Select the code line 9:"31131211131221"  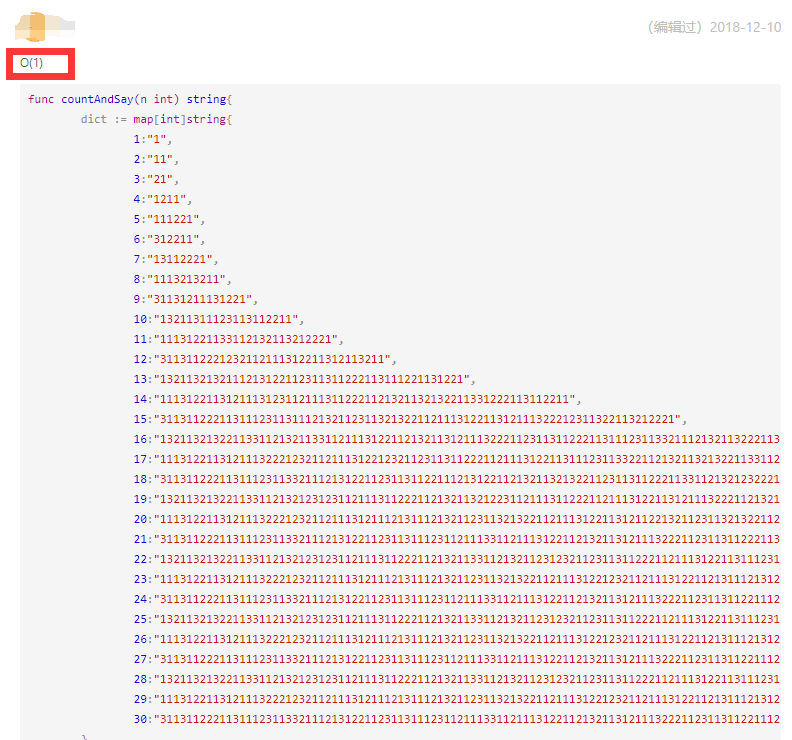195,300
